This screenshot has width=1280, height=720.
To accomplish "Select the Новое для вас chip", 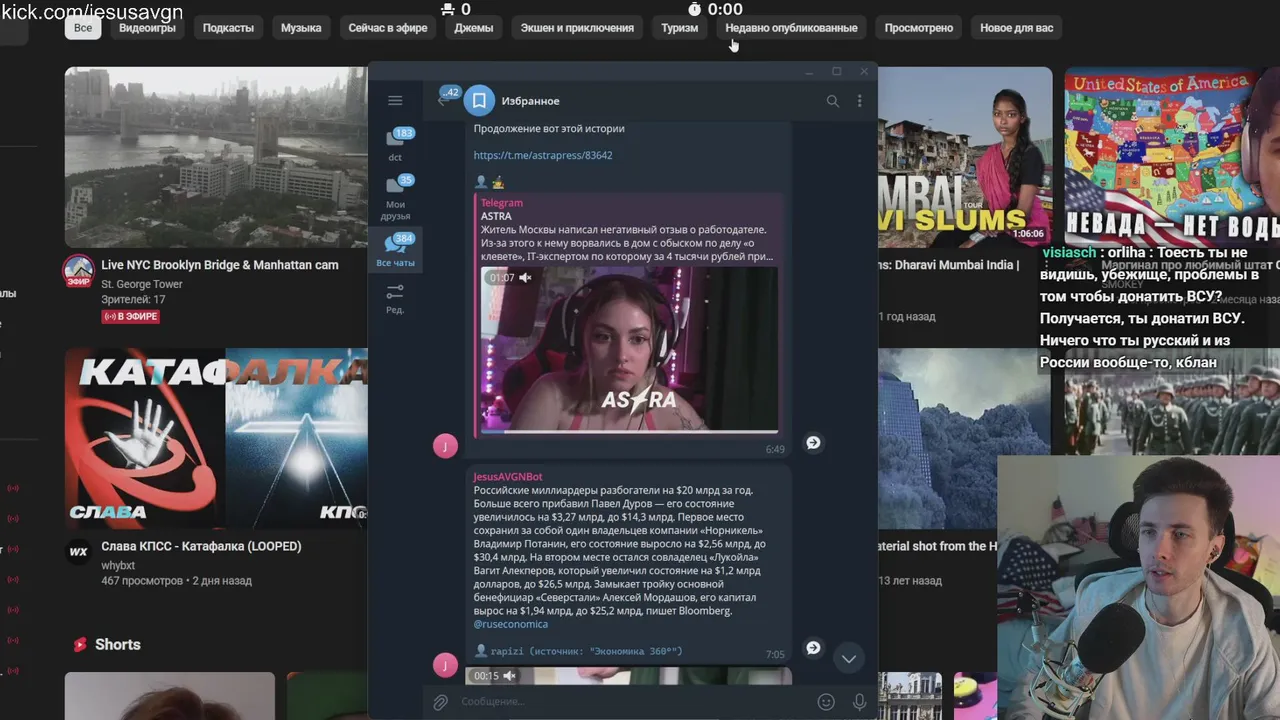I will (x=1017, y=28).
